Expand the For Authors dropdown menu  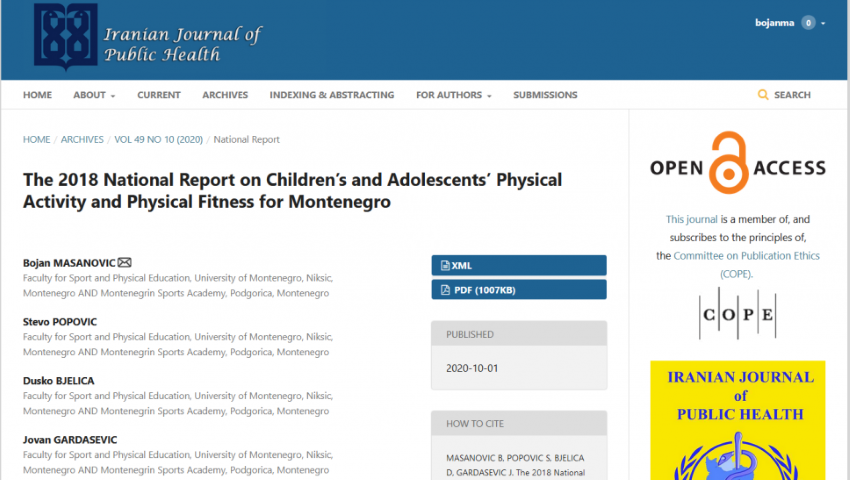point(454,95)
